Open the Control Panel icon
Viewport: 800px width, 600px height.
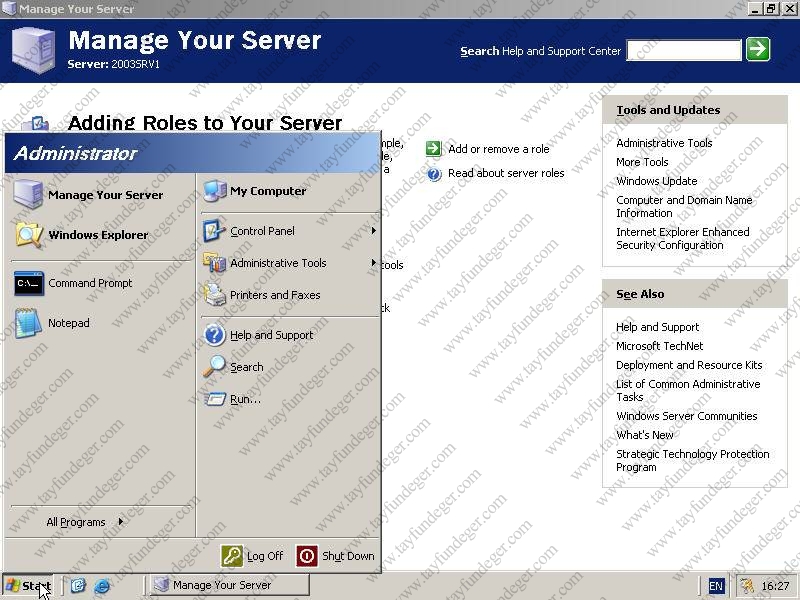click(214, 231)
